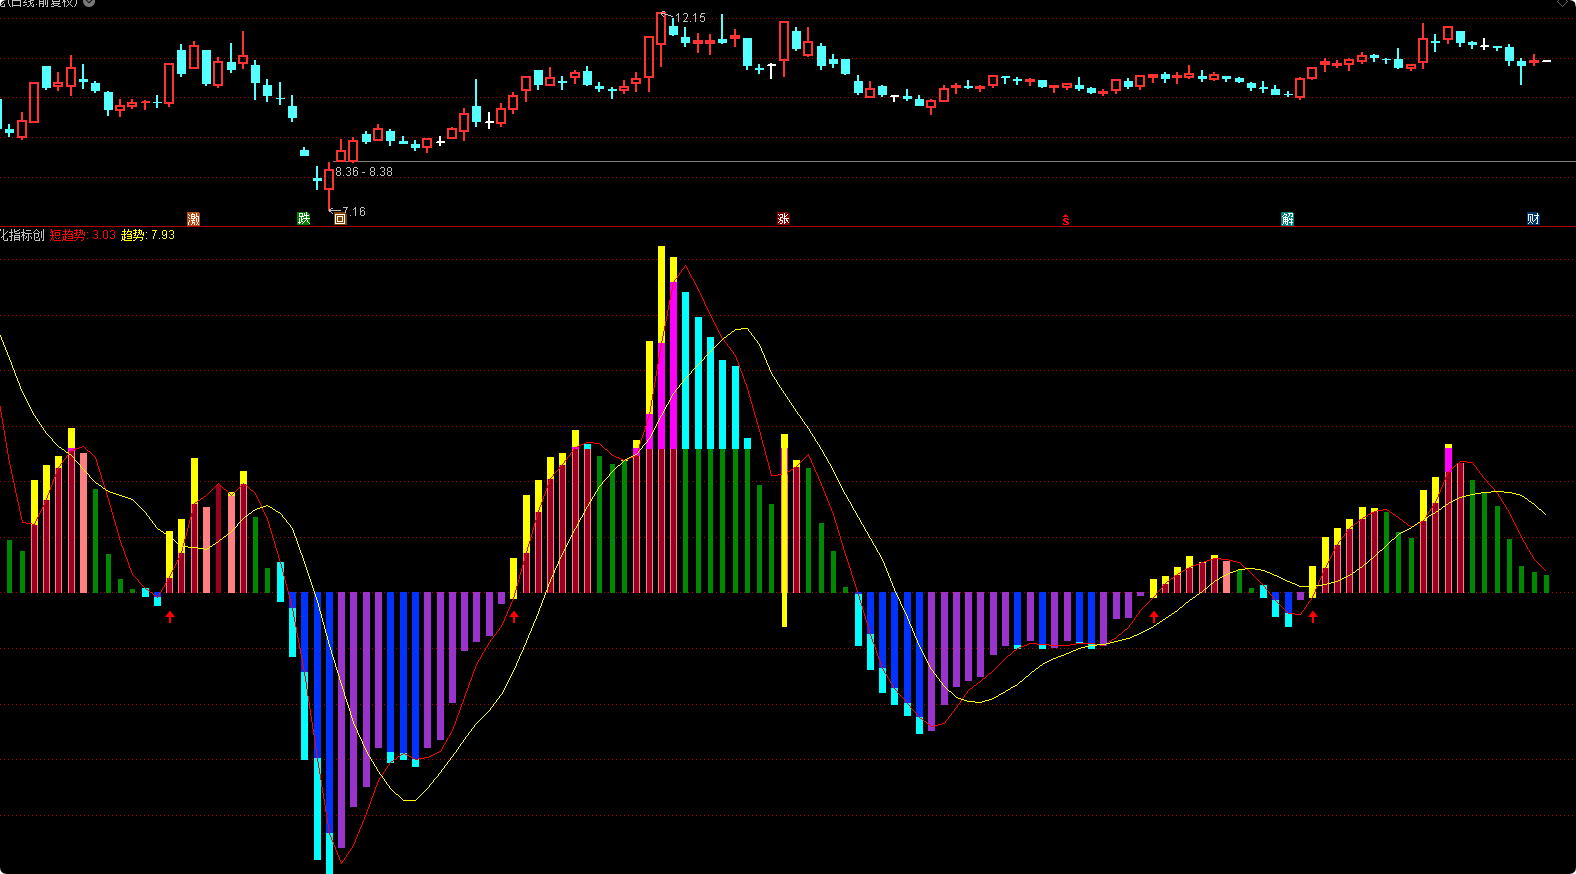
Task: Click the blue 财 financial report marker
Action: click(1533, 218)
